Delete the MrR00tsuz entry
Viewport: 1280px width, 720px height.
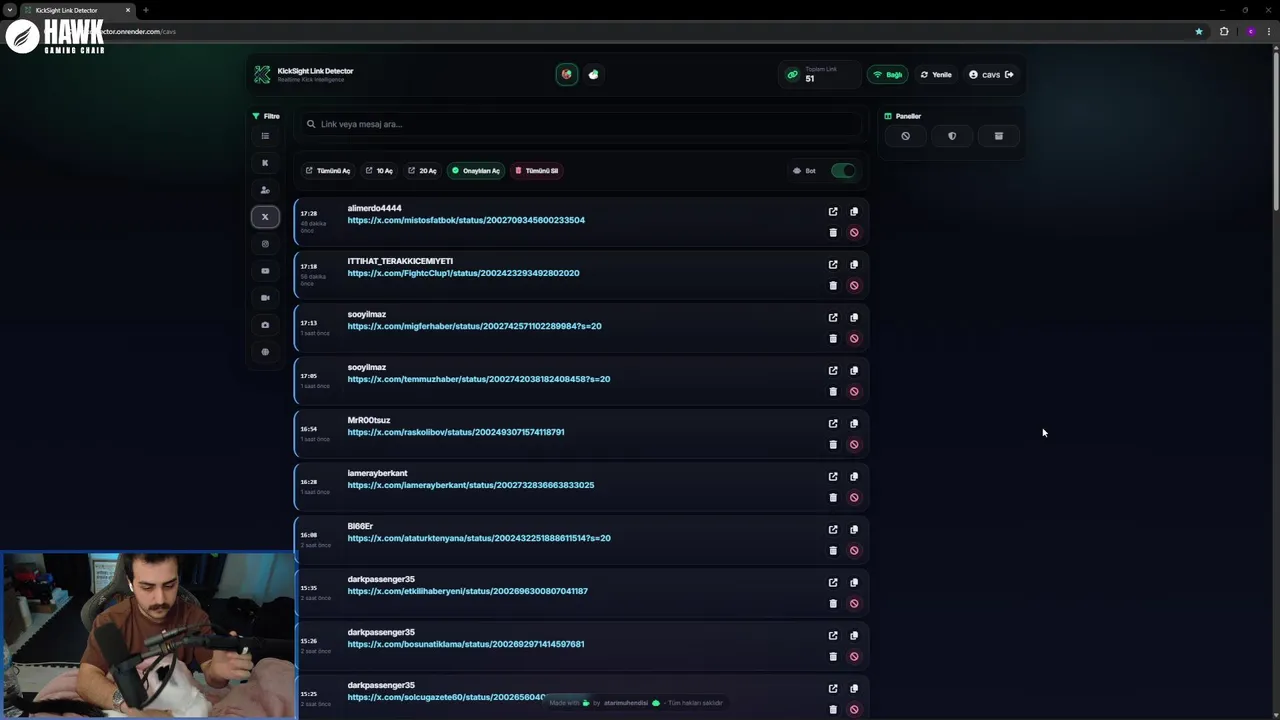click(x=833, y=445)
